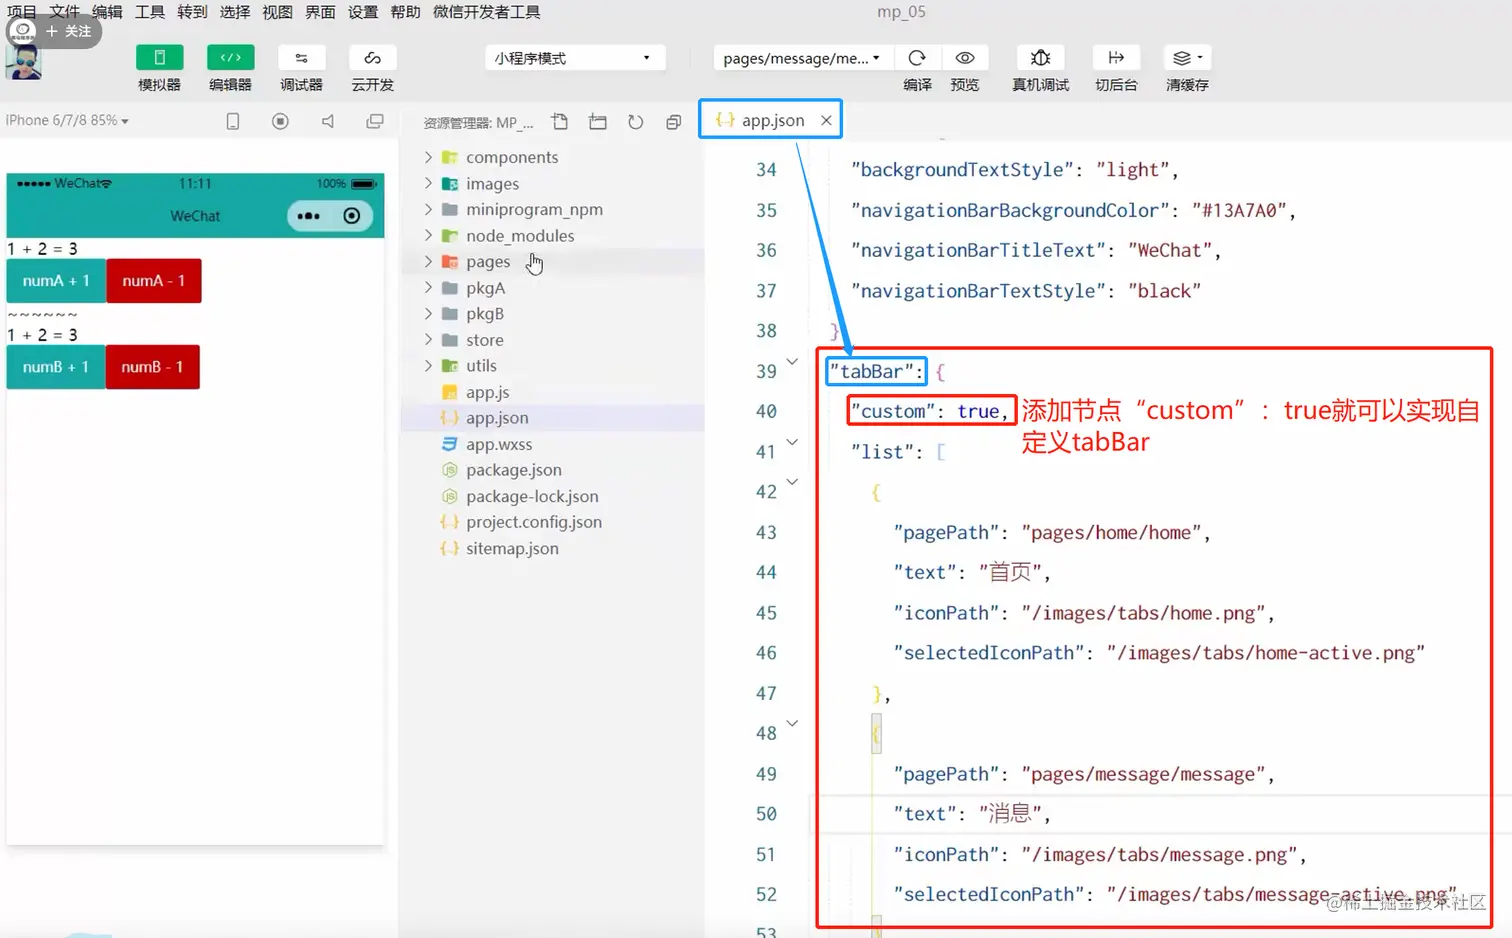Click the simulator stop/record circle icon
The width and height of the screenshot is (1512, 938).
280,121
